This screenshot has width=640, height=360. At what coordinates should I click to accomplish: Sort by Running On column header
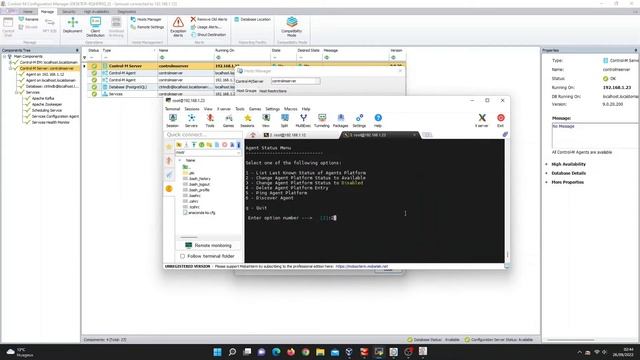[242, 50]
